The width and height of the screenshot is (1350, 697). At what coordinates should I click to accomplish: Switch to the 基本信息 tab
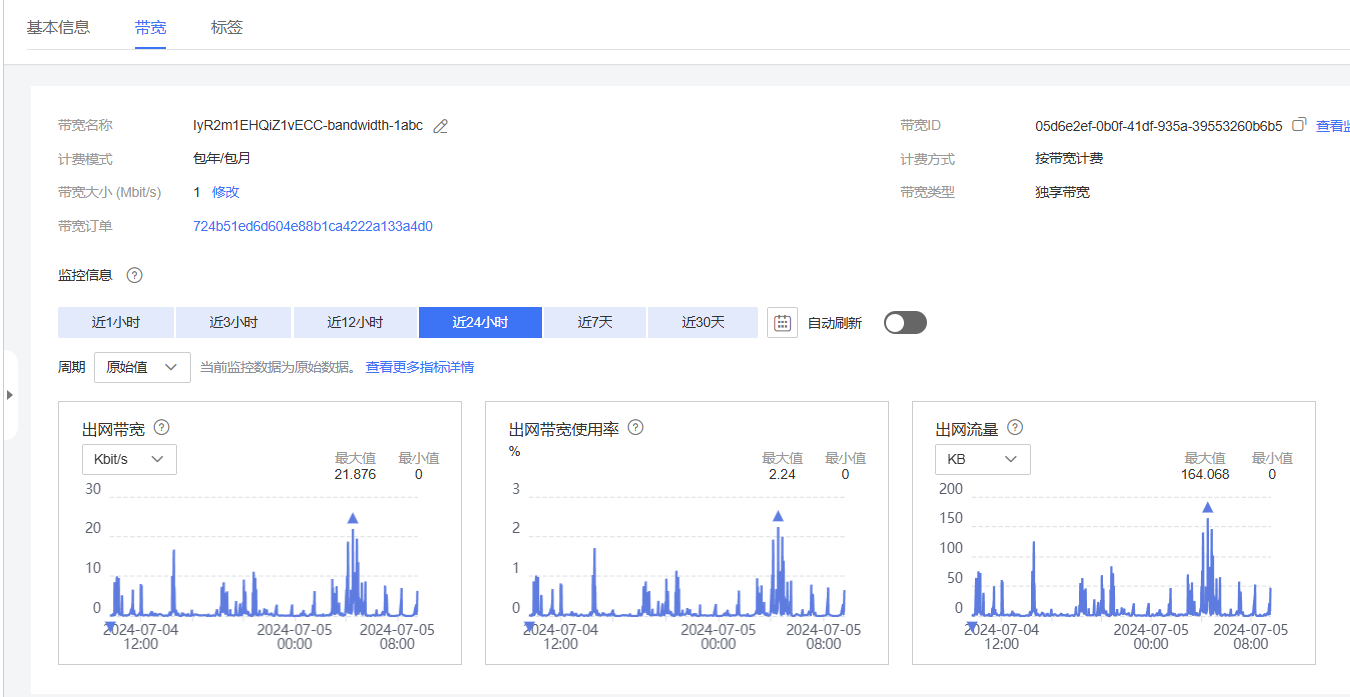point(58,27)
